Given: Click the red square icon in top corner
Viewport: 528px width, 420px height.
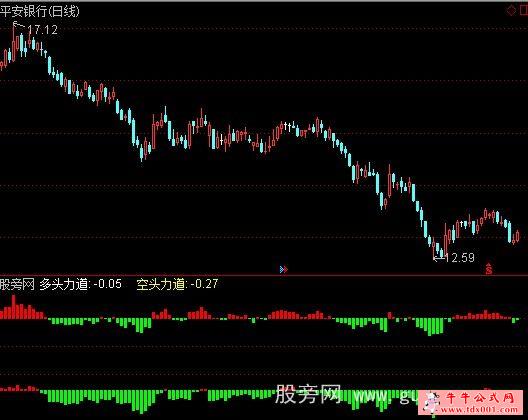Looking at the screenshot, I should 524,11.
